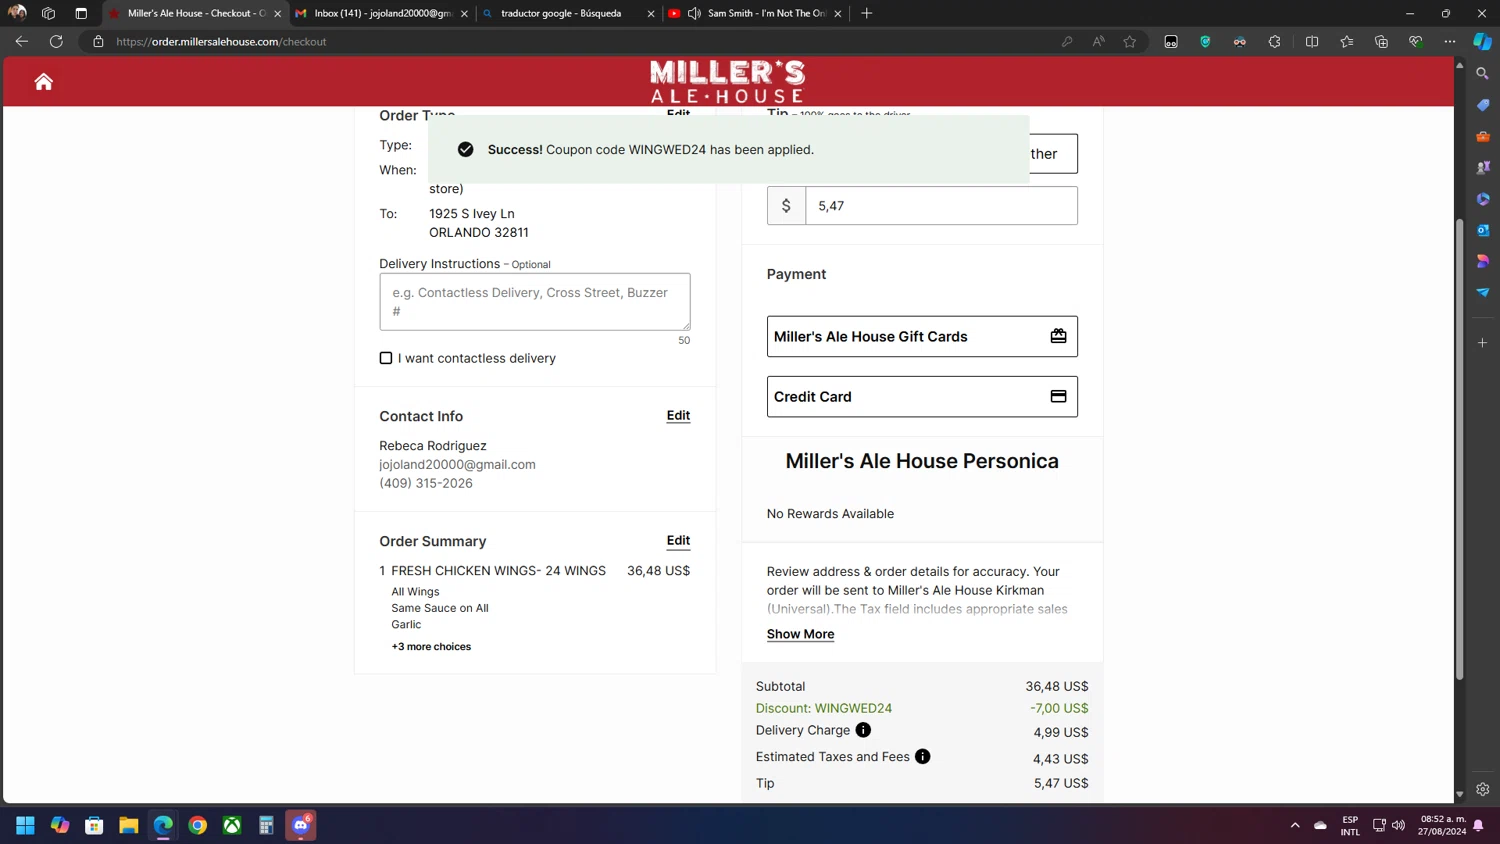Viewport: 1500px width, 844px height.
Task: Open the taskbar clock showing 08:52 a. m.
Action: click(1441, 825)
